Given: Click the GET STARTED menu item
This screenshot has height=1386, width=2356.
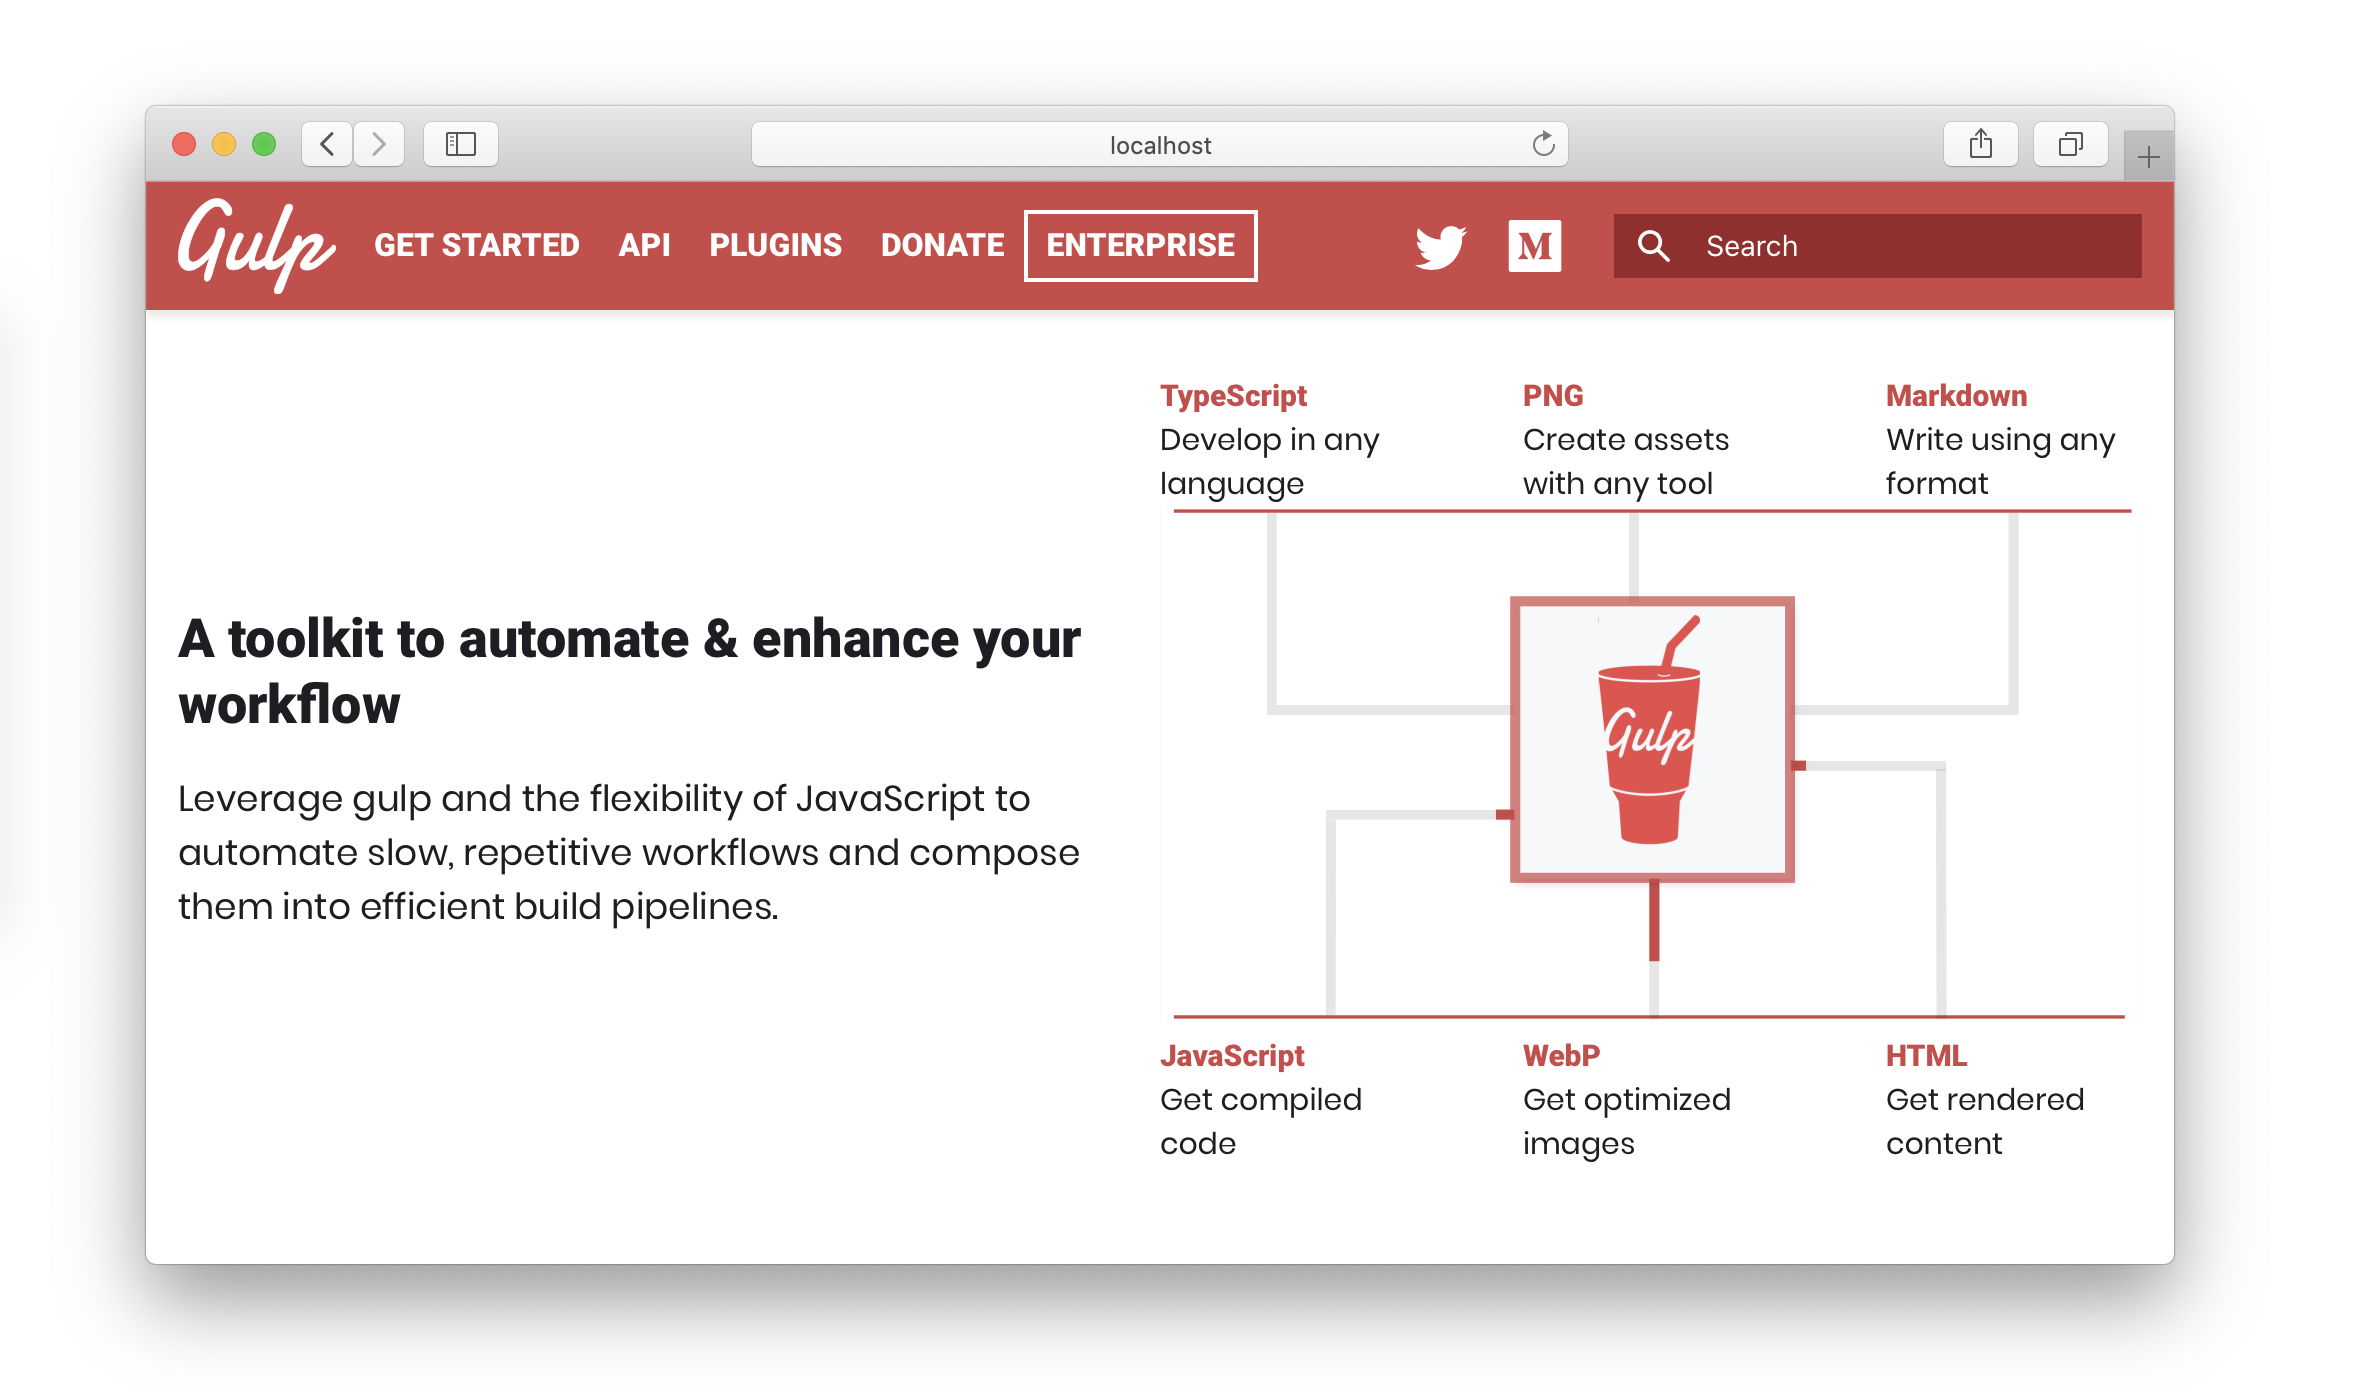Looking at the screenshot, I should pos(475,244).
